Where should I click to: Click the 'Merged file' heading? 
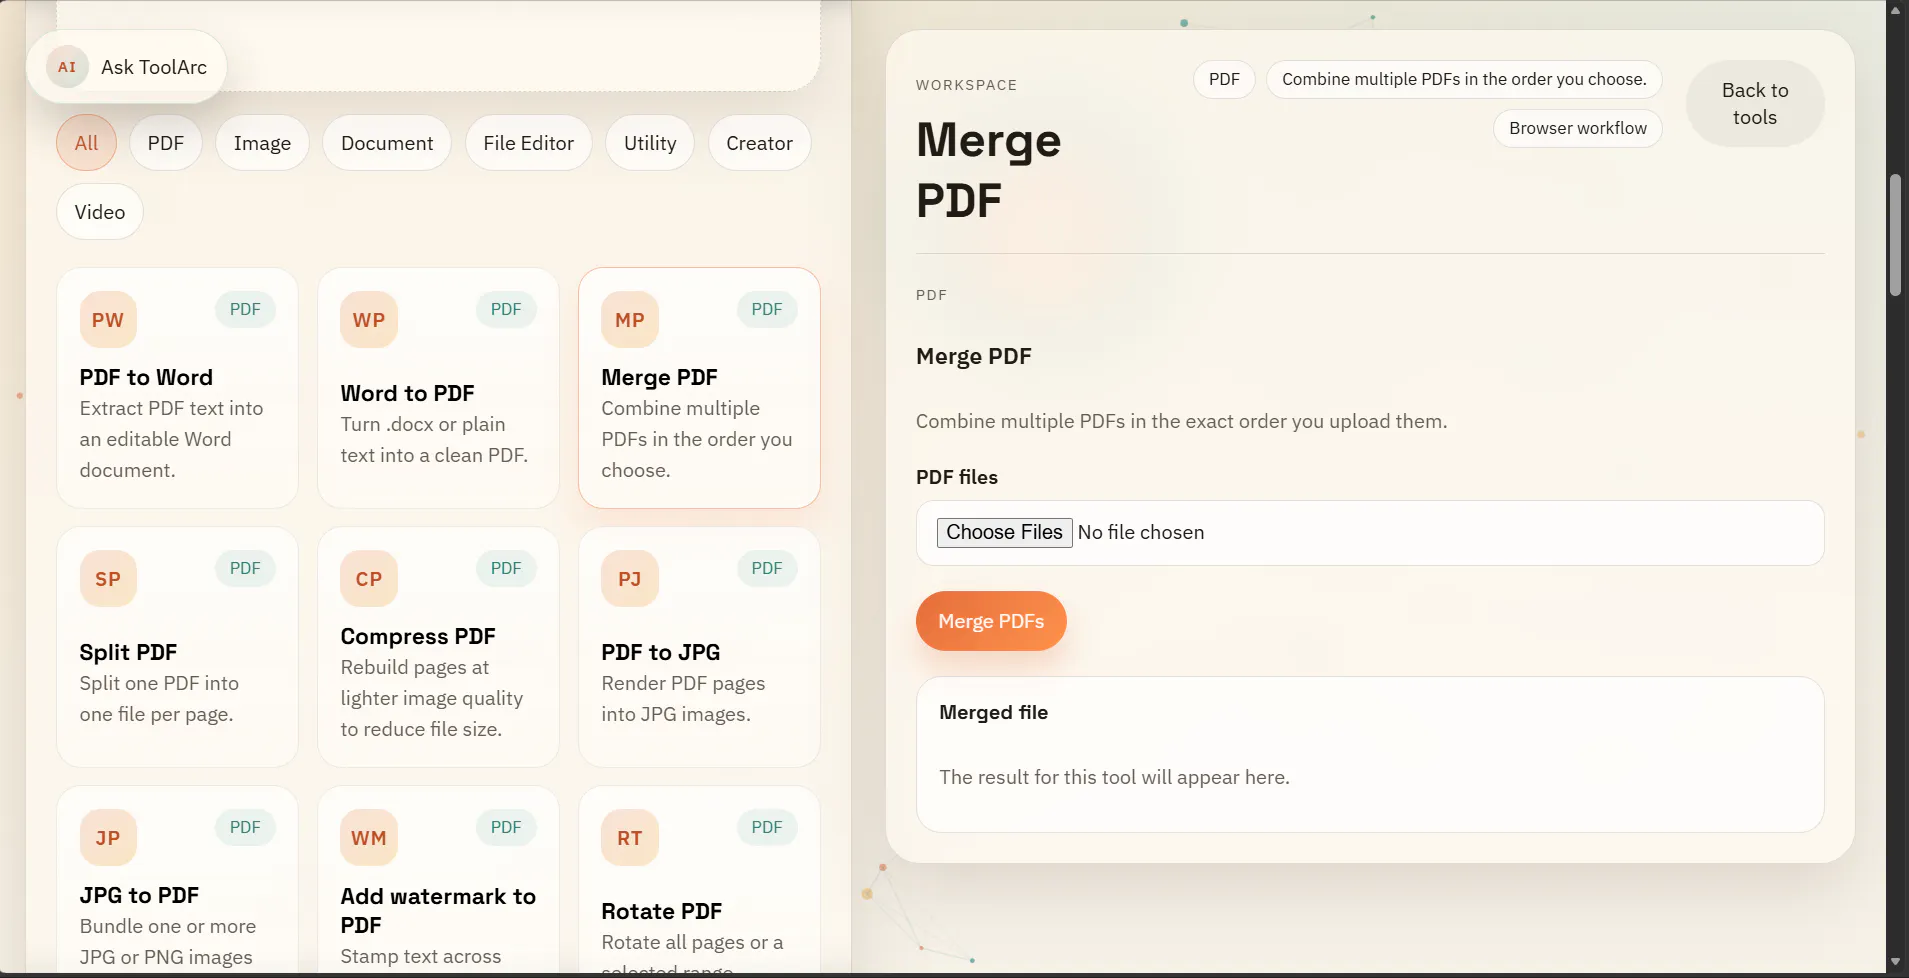(x=993, y=712)
